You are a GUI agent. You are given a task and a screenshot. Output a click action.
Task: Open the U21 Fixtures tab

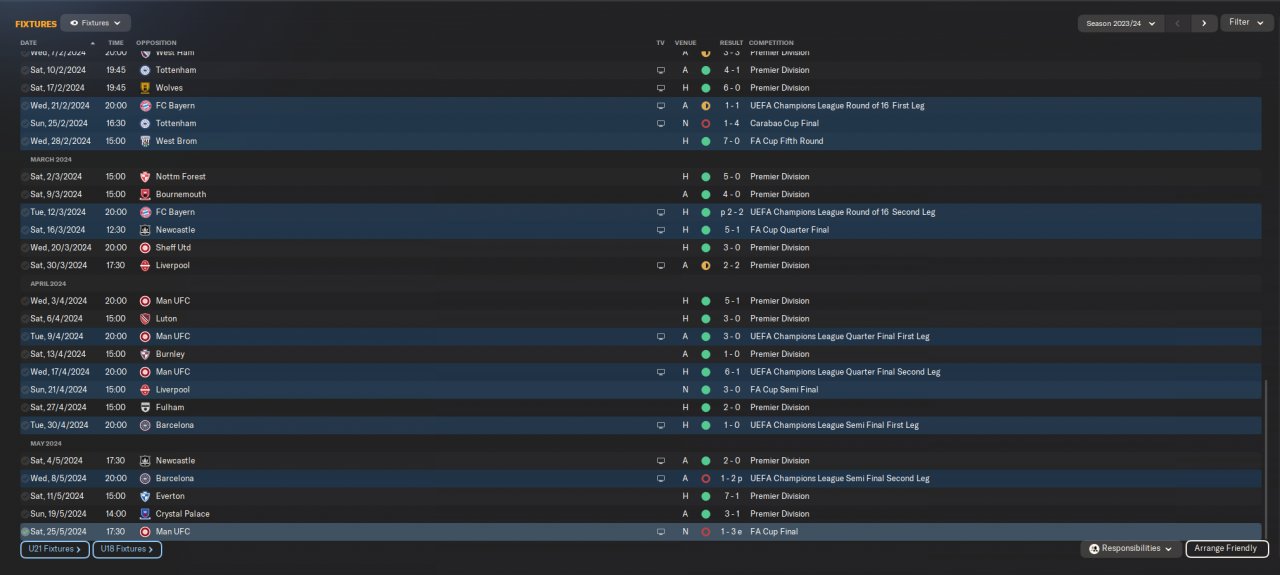click(x=55, y=549)
